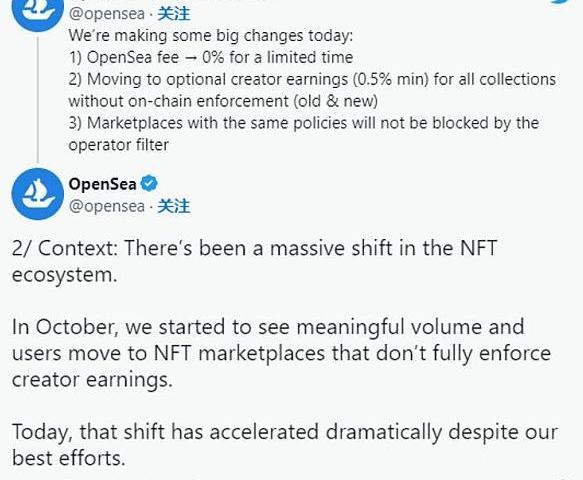The height and width of the screenshot is (480, 583).
Task: Open the profile via the bold OpenSea name
Action: coord(103,184)
